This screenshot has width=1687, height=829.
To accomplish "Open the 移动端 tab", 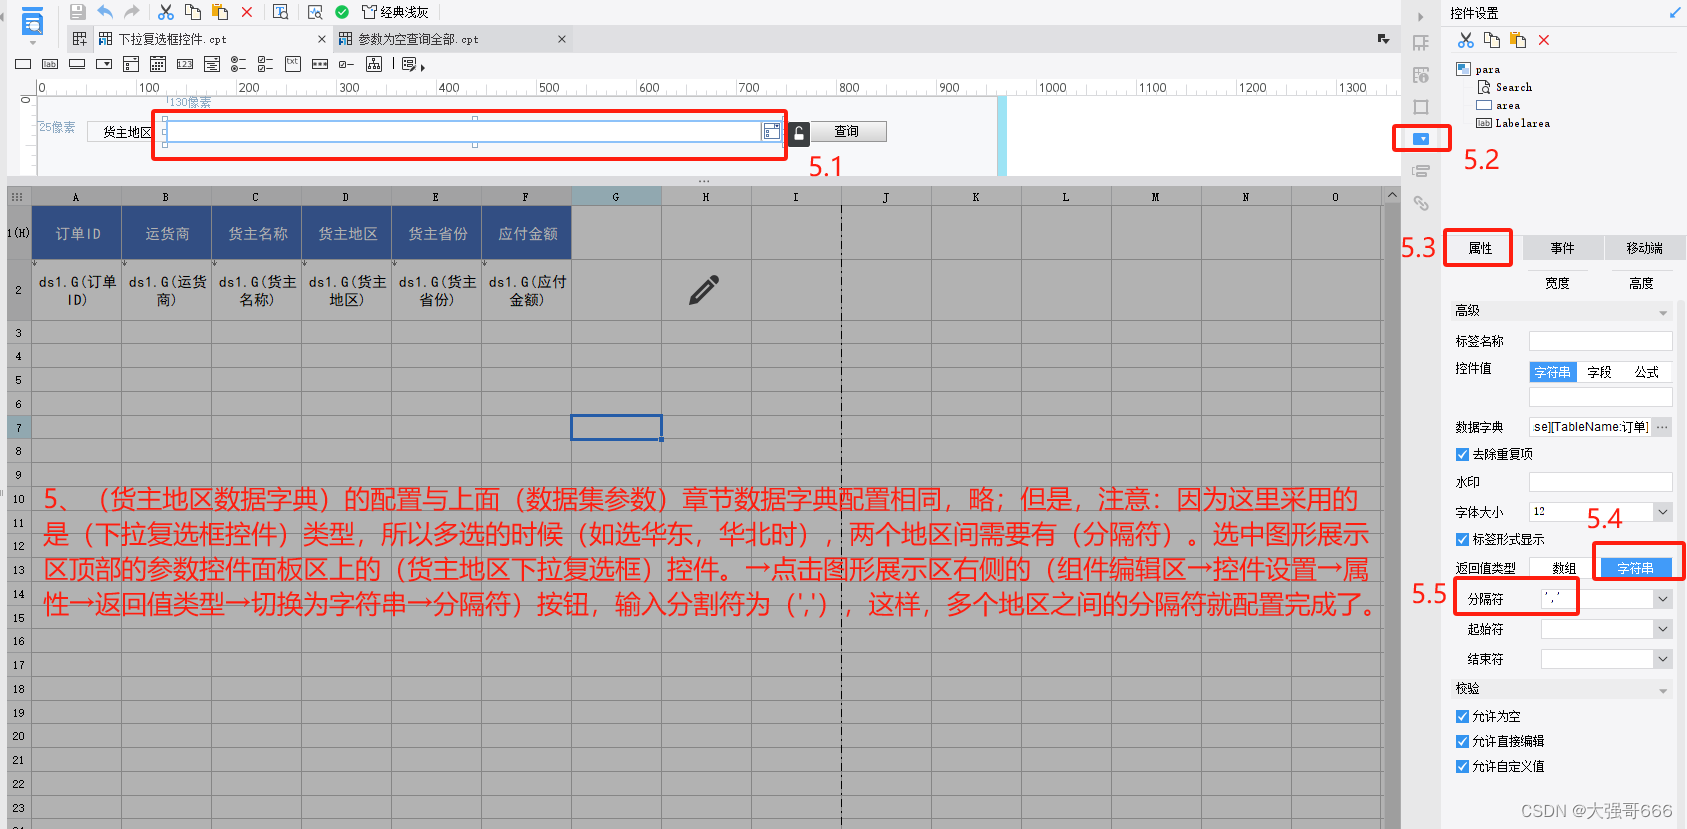I will pyautogui.click(x=1644, y=248).
